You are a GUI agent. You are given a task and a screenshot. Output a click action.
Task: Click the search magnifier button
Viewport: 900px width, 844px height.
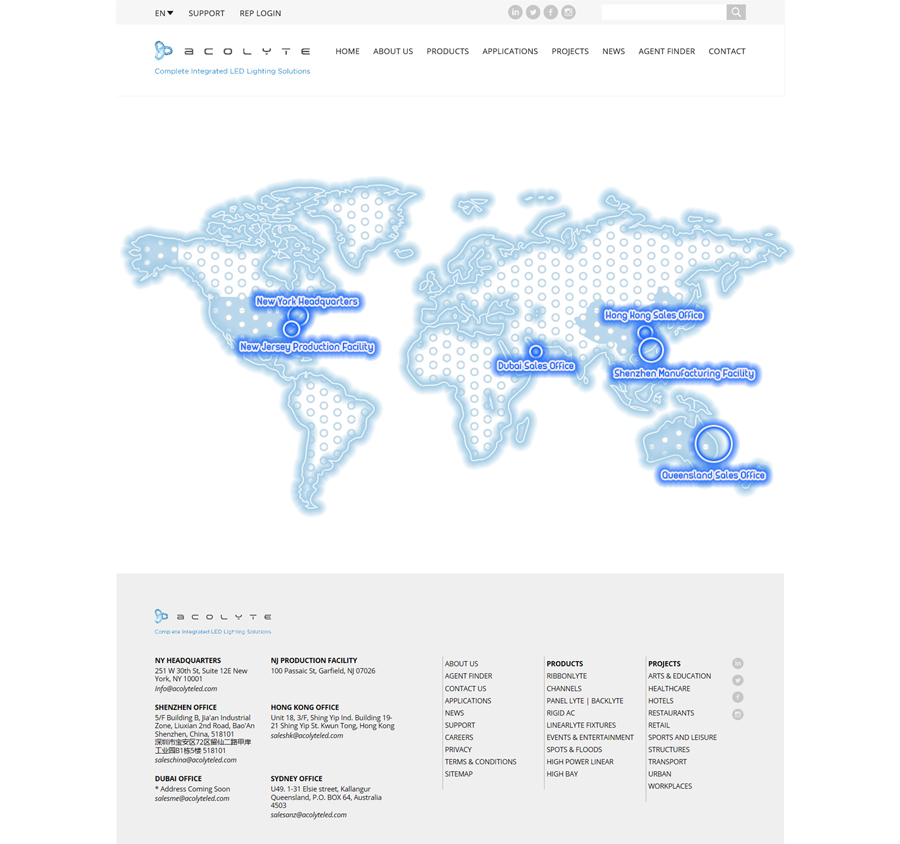coord(736,12)
